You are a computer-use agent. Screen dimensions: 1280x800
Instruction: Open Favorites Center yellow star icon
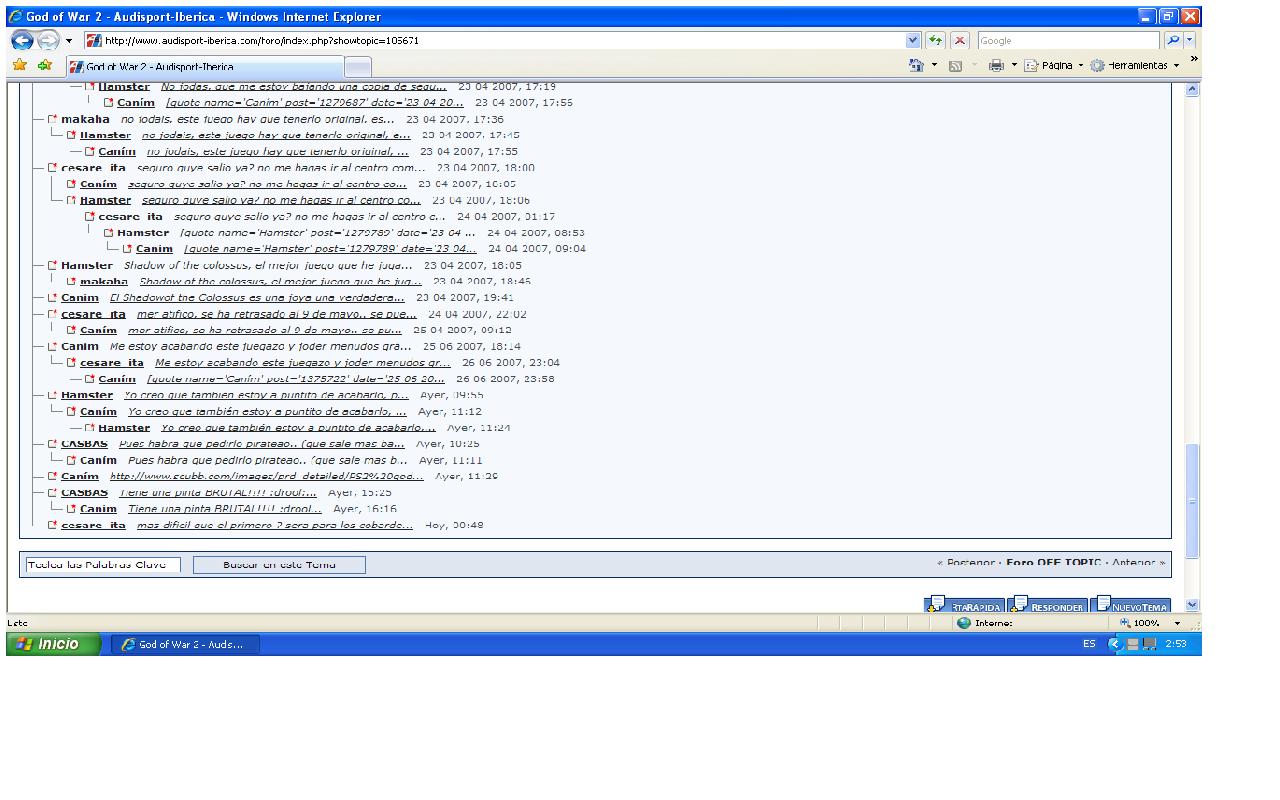point(19,65)
